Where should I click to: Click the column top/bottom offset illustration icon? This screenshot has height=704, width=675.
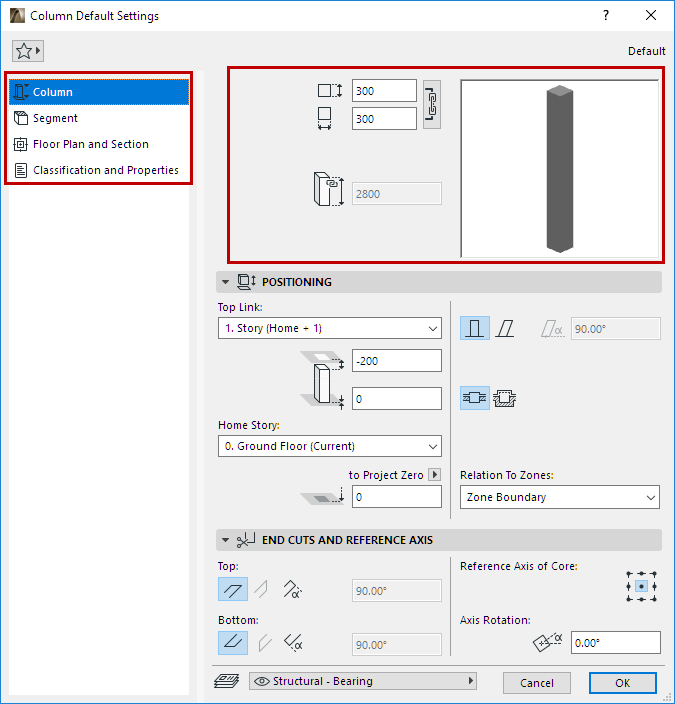[x=322, y=380]
